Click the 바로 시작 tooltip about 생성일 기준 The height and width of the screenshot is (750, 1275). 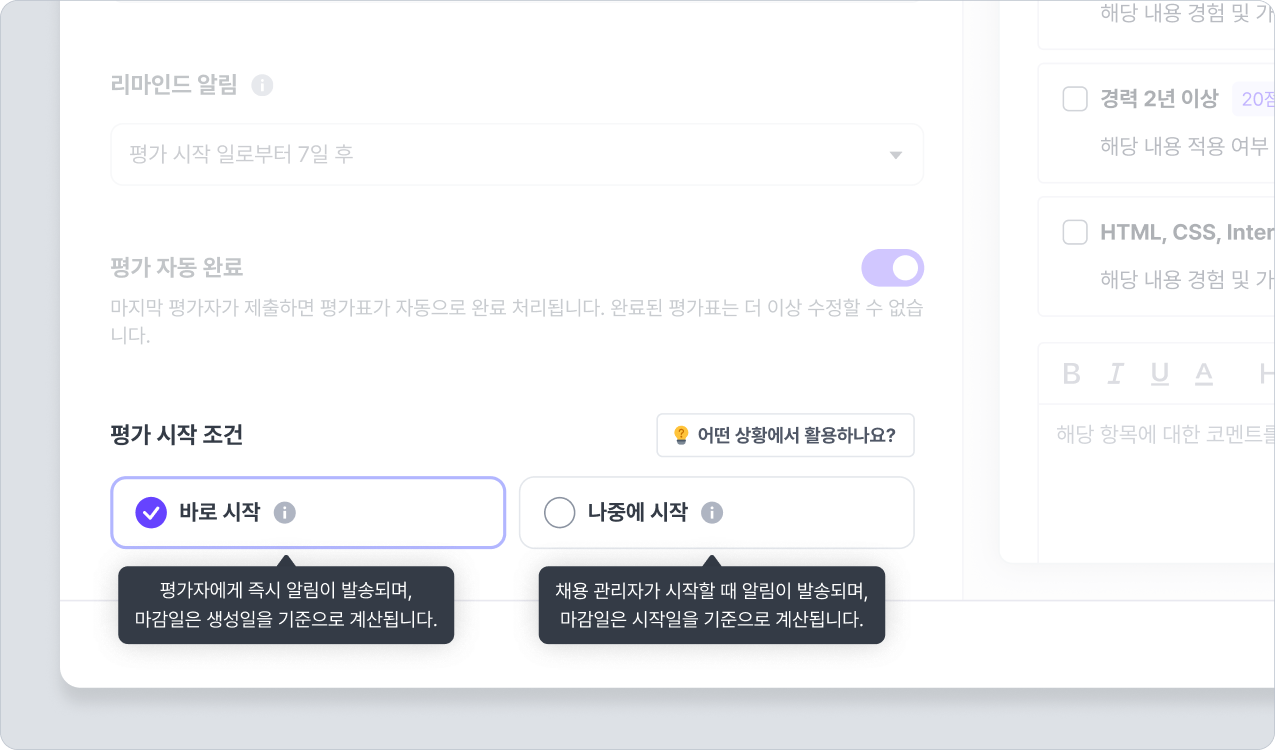(x=286, y=604)
